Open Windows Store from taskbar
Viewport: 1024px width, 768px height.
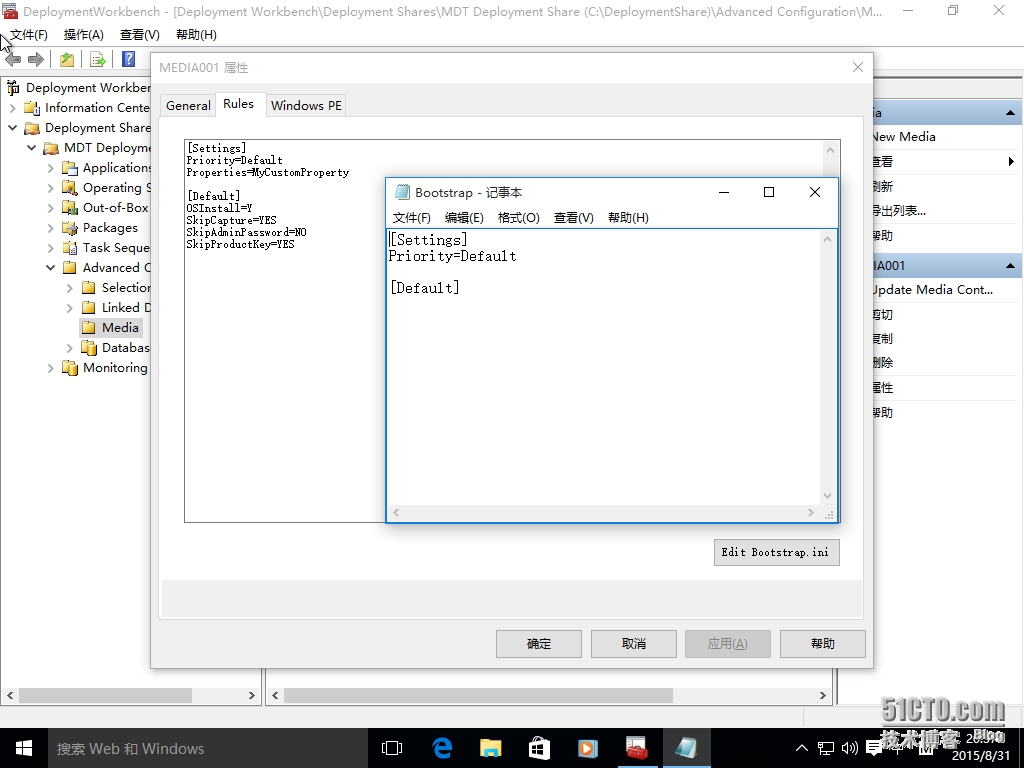point(539,748)
